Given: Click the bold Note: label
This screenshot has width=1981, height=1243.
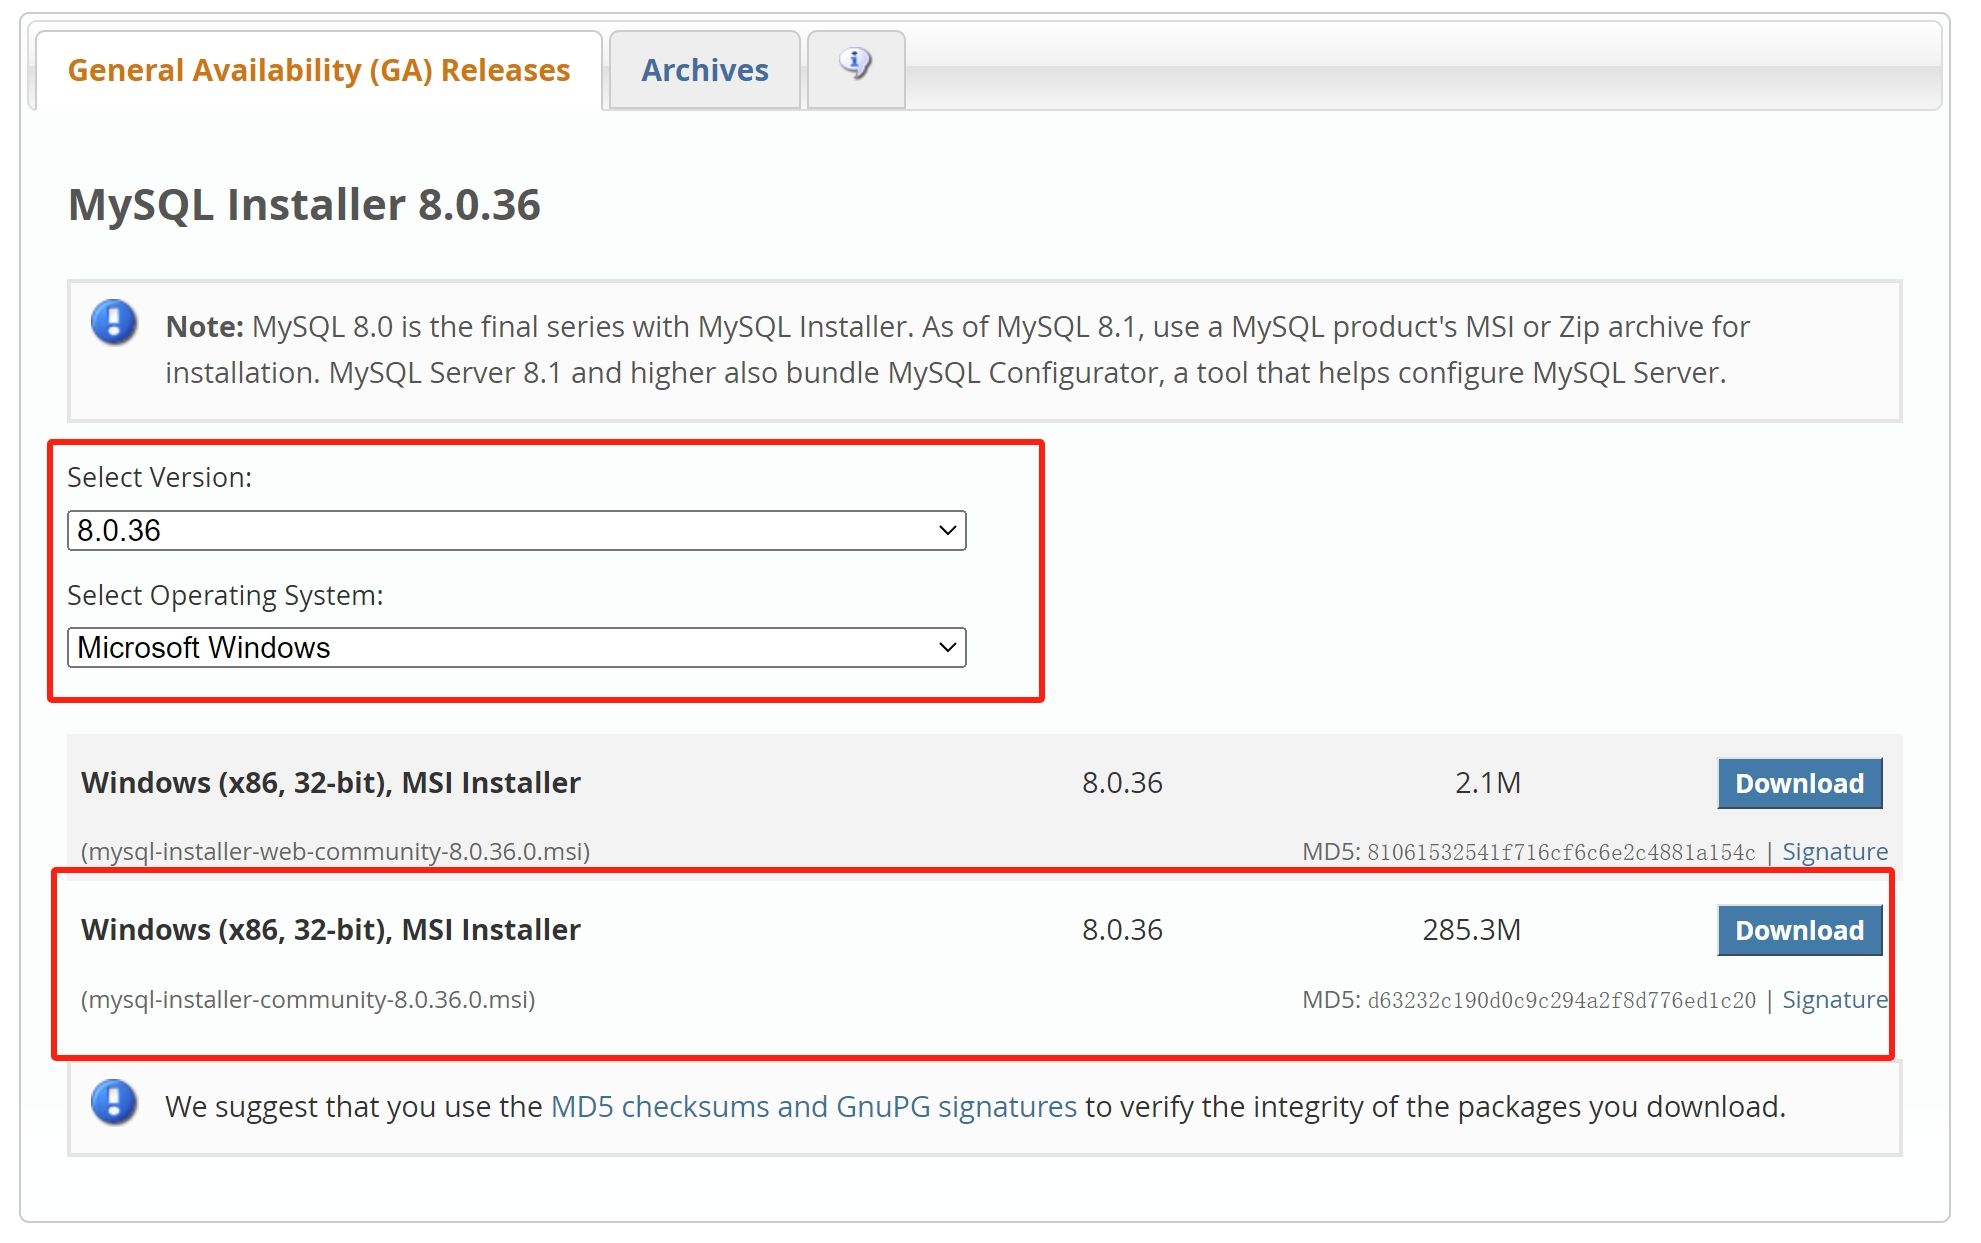Looking at the screenshot, I should pos(205,326).
